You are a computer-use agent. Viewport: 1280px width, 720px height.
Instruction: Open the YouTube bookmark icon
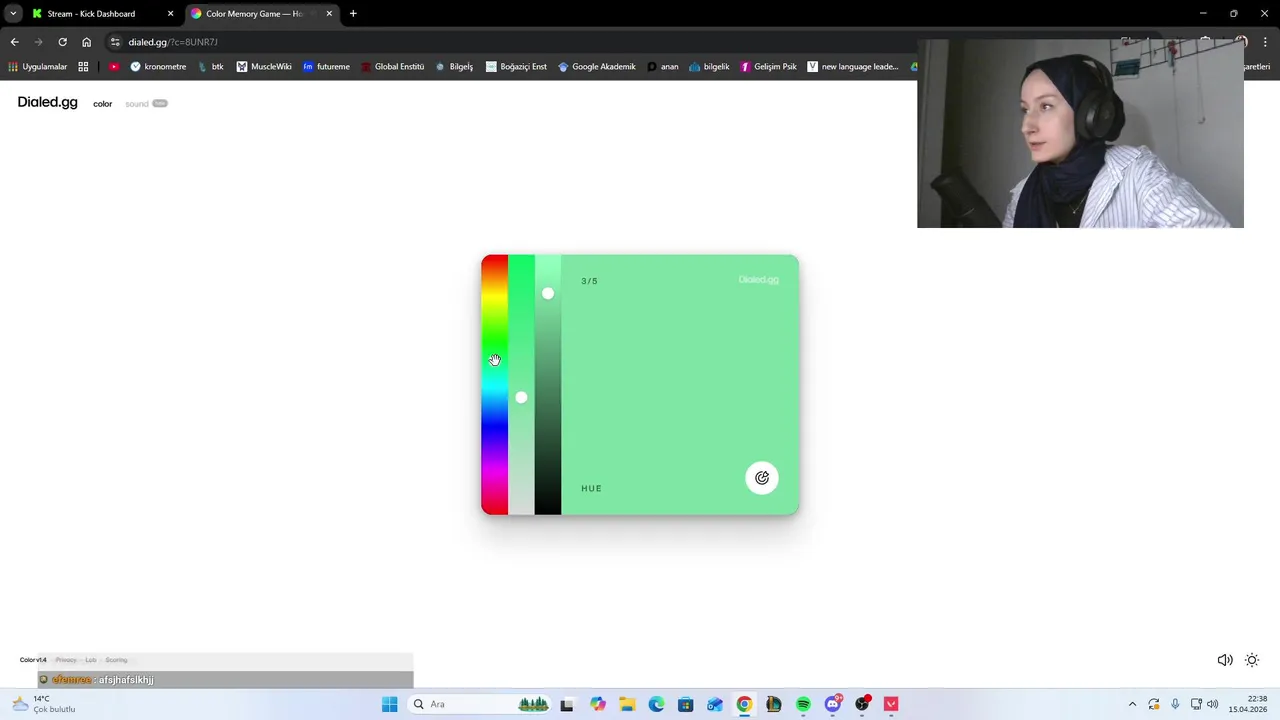[114, 67]
